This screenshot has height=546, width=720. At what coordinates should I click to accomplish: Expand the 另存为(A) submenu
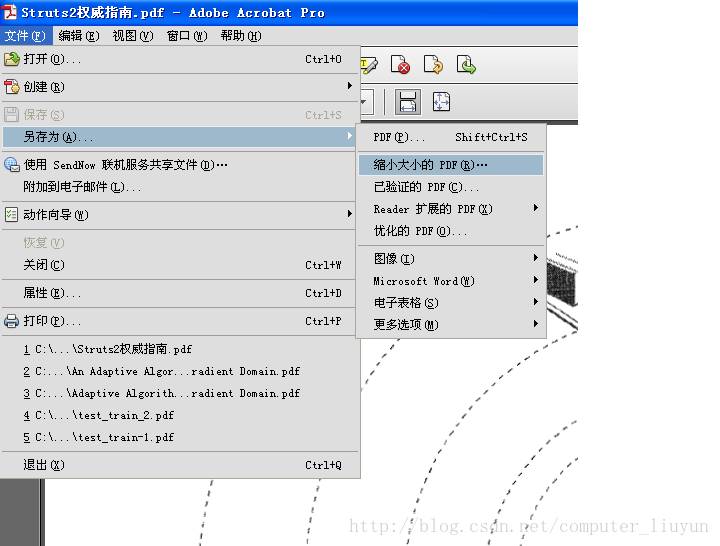click(179, 136)
